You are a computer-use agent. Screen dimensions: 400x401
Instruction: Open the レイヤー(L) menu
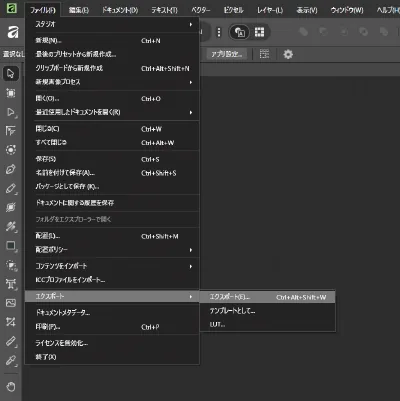270,10
